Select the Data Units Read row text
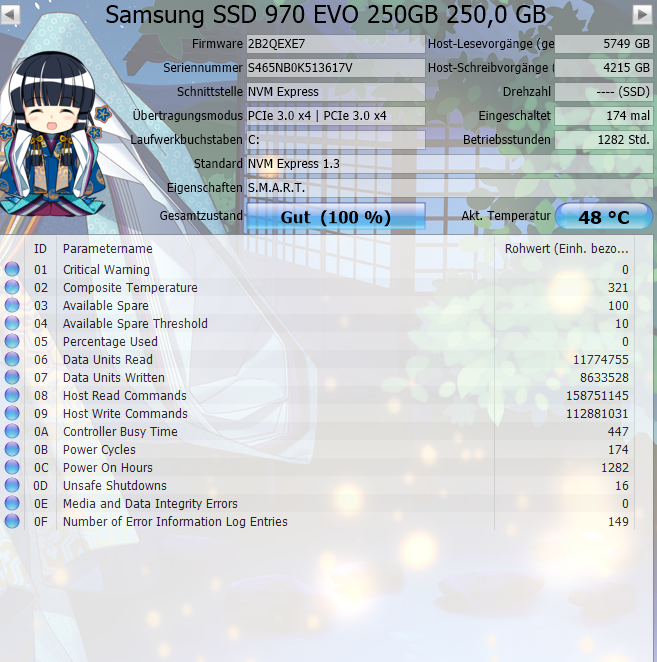The width and height of the screenshot is (657, 662). point(108,360)
